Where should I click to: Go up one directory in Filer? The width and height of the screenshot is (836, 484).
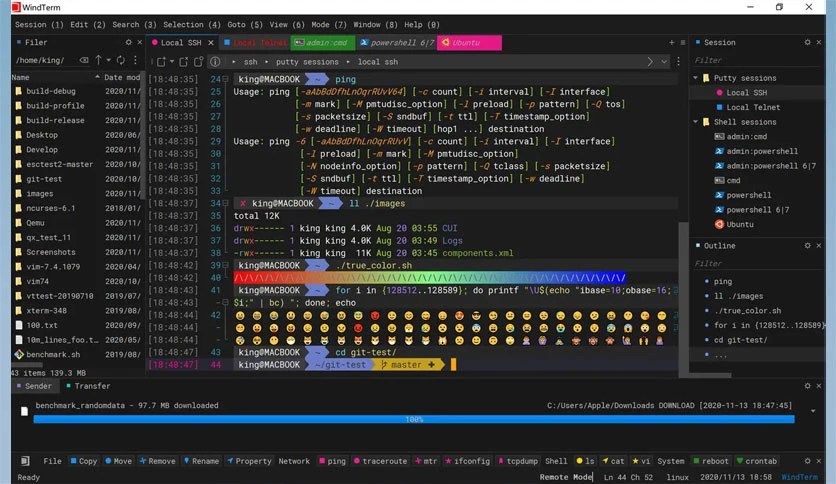coord(99,60)
